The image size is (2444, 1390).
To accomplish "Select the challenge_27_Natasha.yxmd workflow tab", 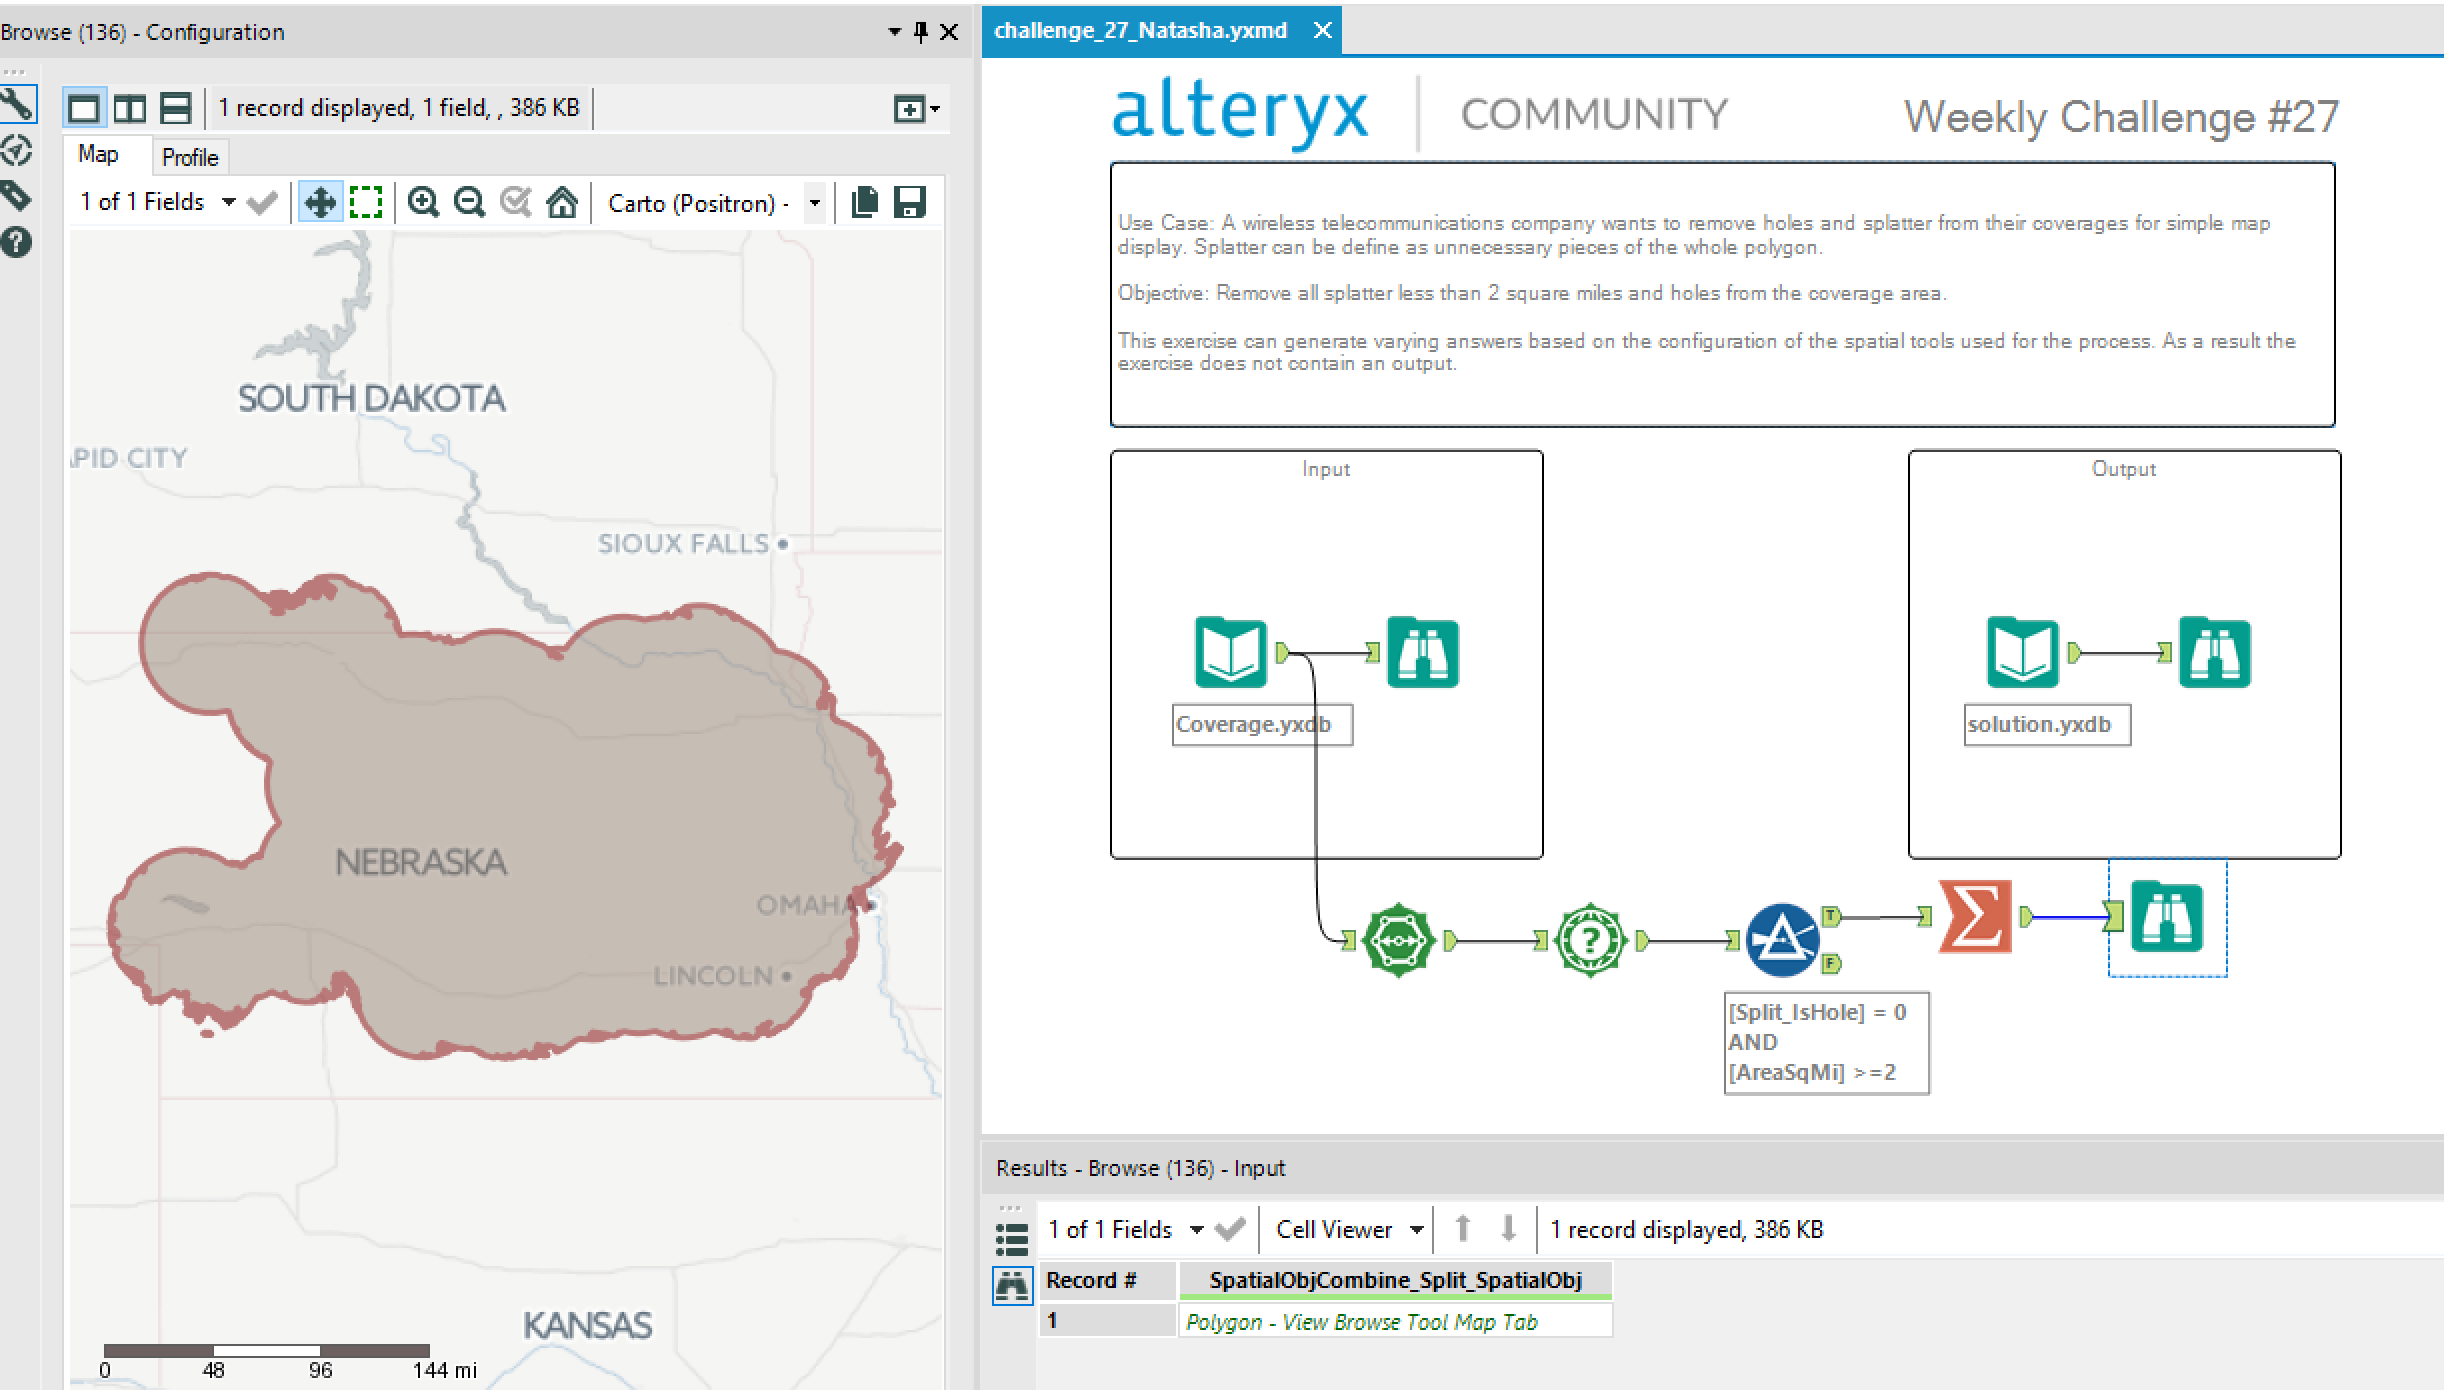I will click(x=1138, y=30).
